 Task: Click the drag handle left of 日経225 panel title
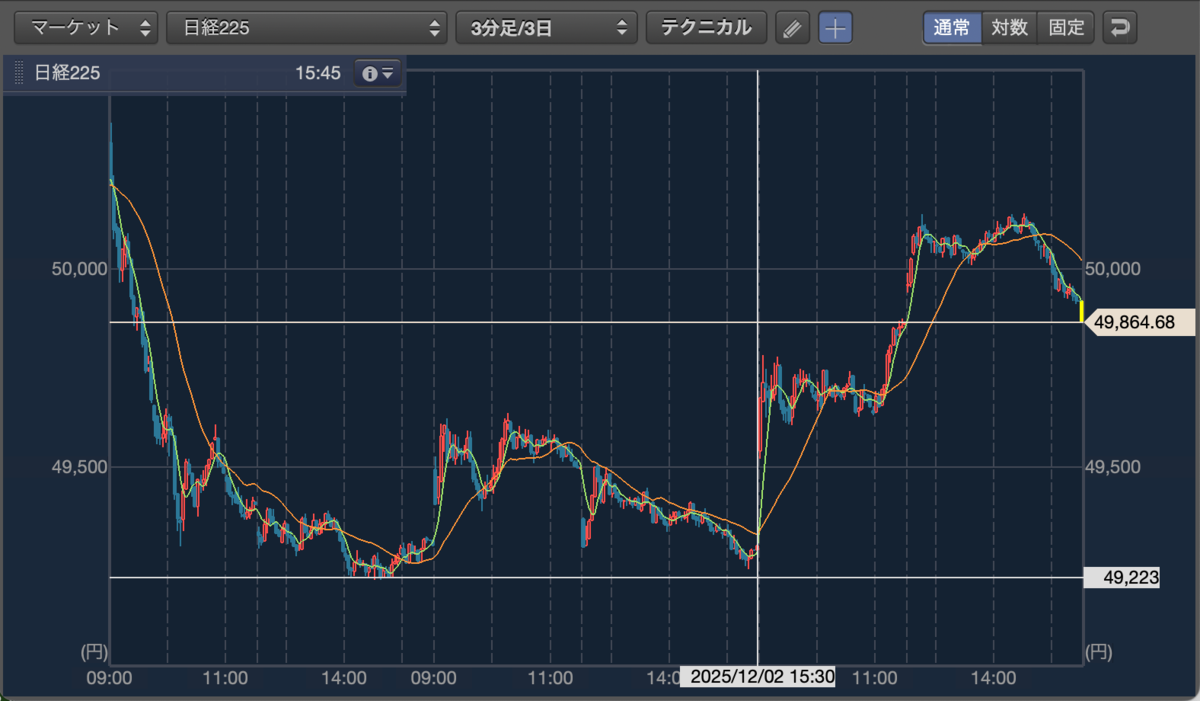19,73
